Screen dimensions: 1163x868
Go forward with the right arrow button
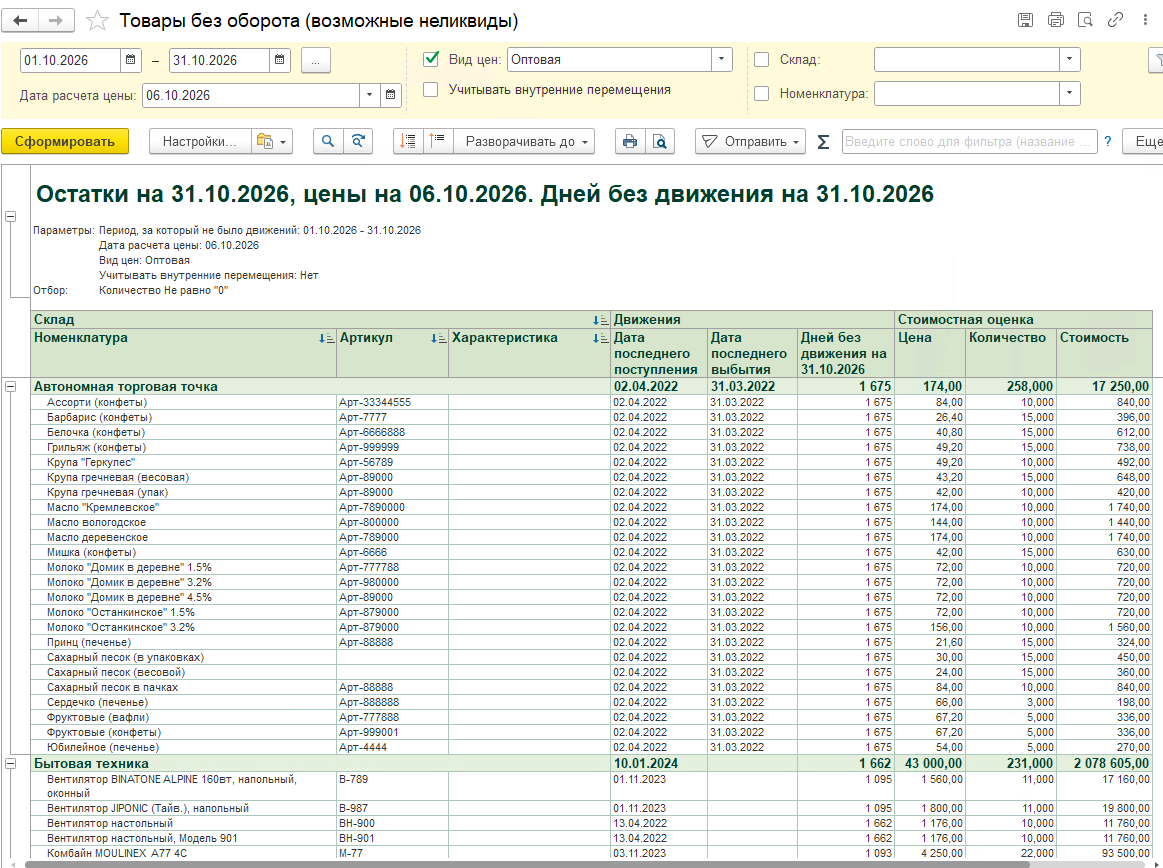tap(56, 21)
